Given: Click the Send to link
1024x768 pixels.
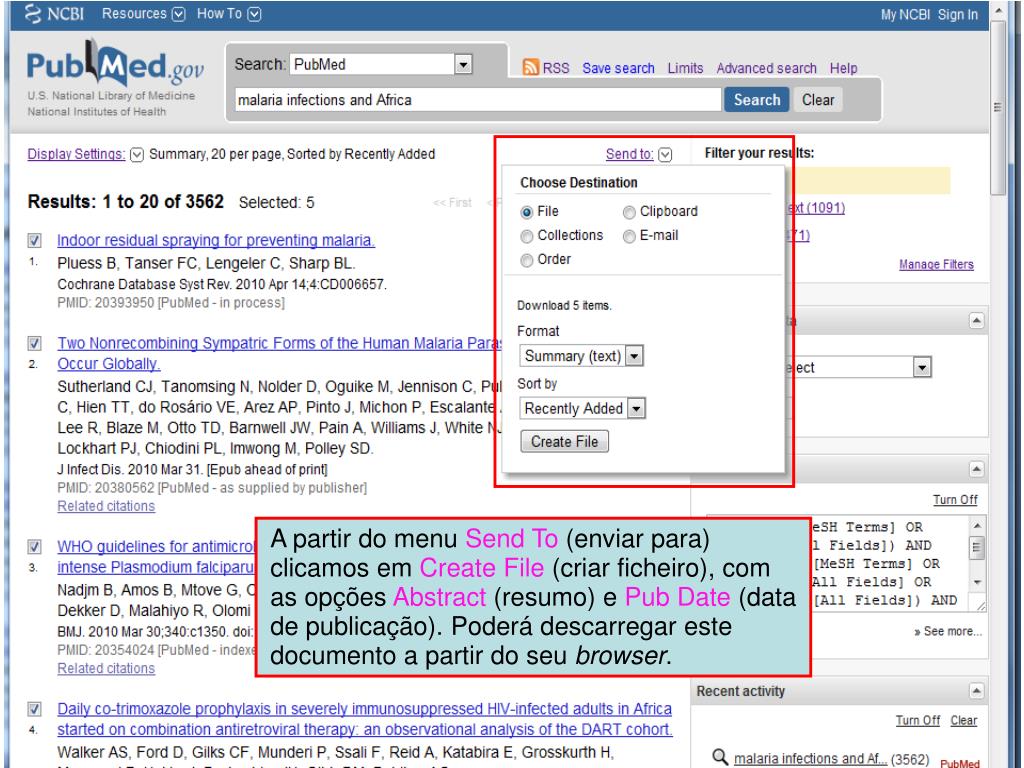Looking at the screenshot, I should coord(629,154).
